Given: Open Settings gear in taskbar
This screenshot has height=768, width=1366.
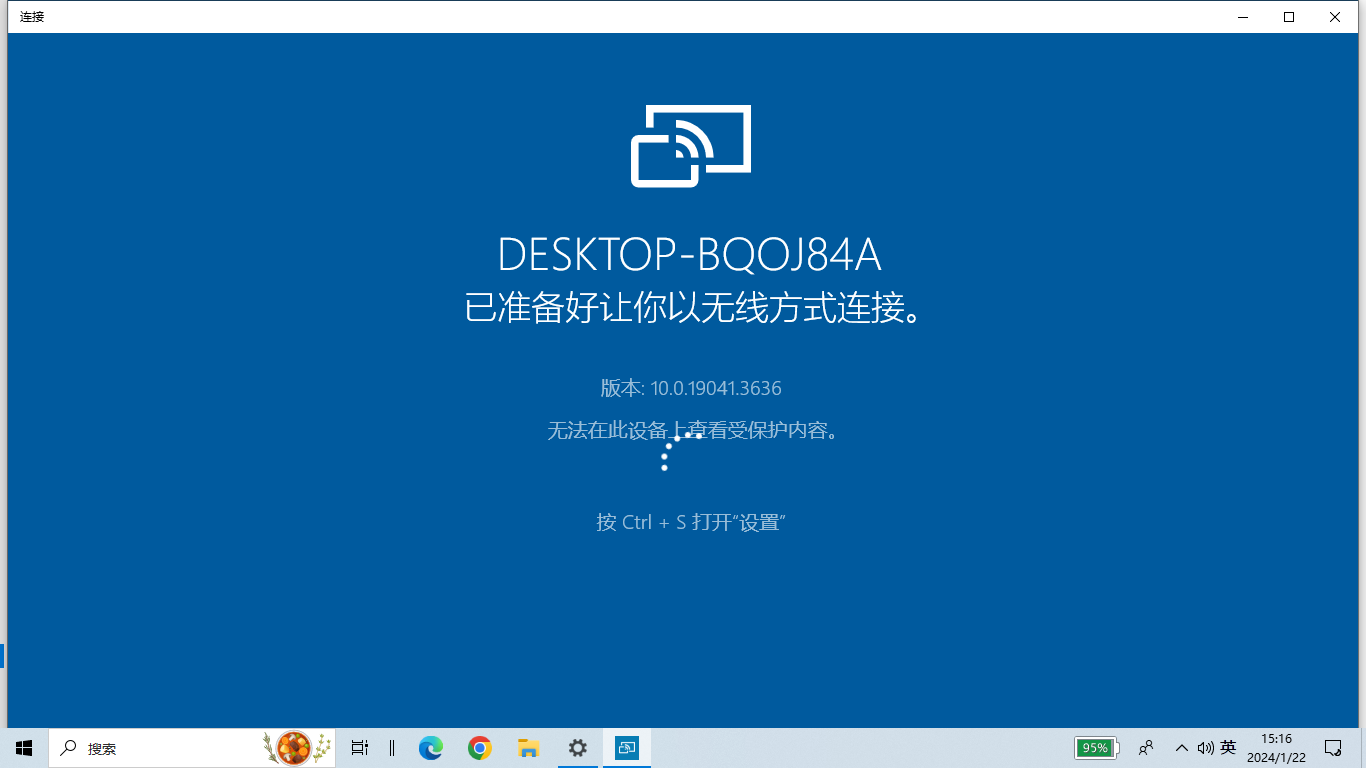Looking at the screenshot, I should [577, 748].
